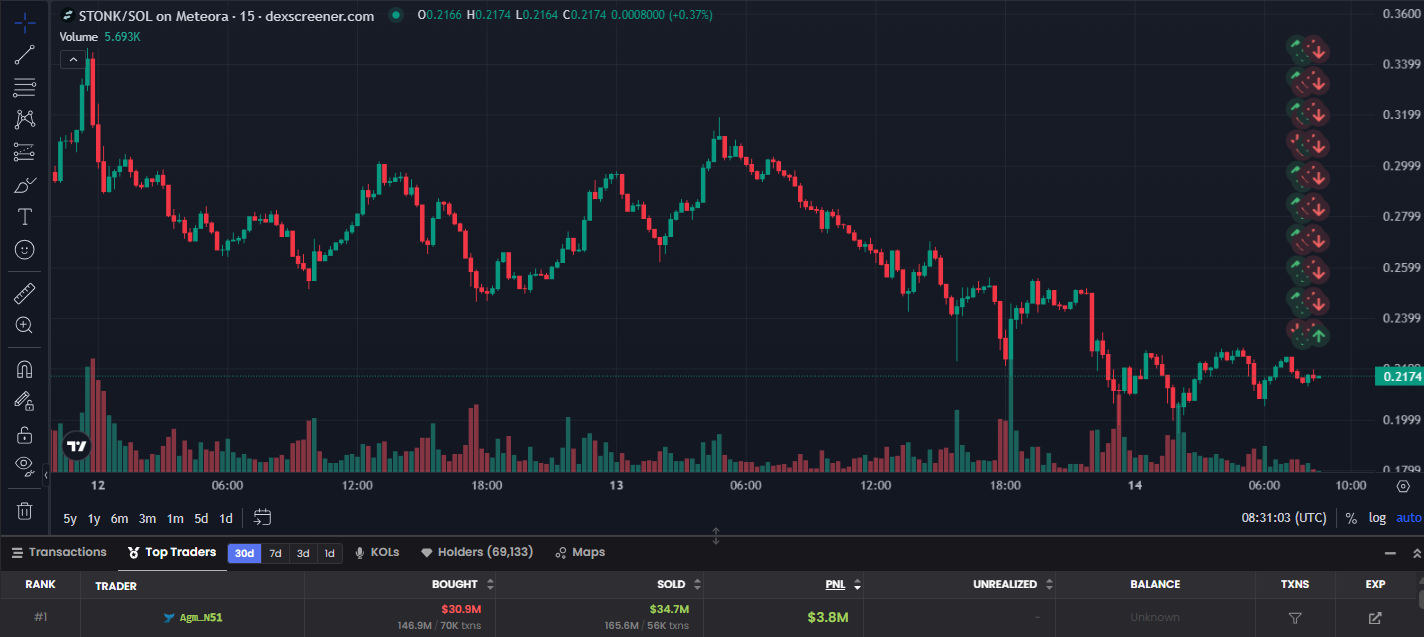Image resolution: width=1424 pixels, height=637 pixels.
Task: Set chart range to 1d
Action: (x=226, y=518)
